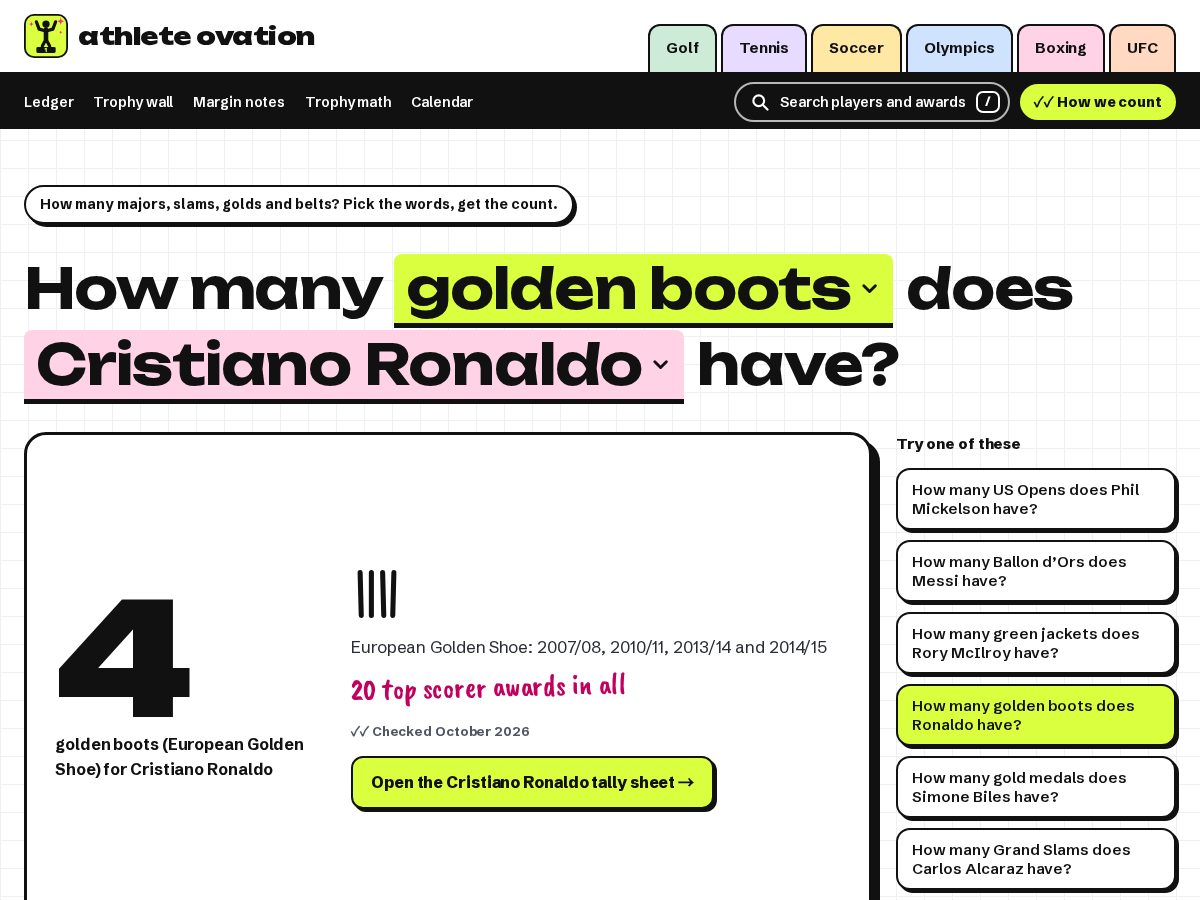Open the Cristiano Ronaldo player dropdown
The height and width of the screenshot is (900, 1200).
tap(354, 366)
